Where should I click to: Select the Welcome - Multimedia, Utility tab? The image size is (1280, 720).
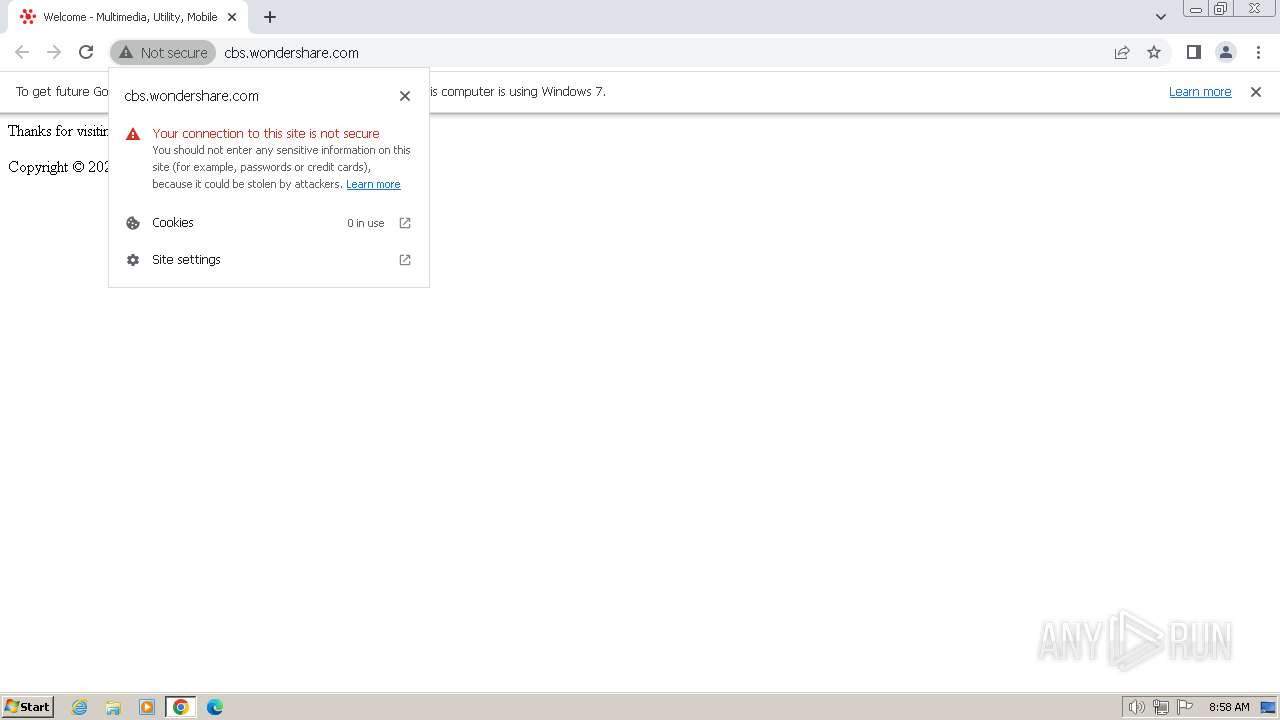click(x=128, y=17)
